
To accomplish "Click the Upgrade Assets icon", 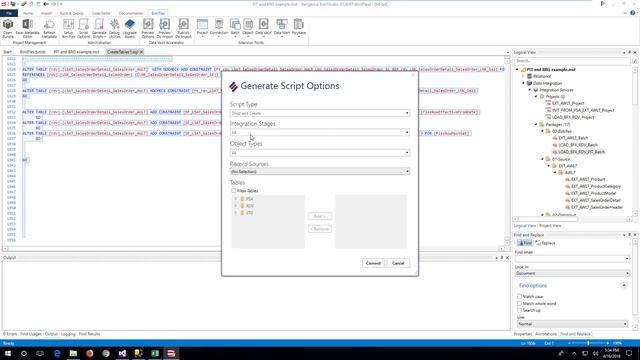I will pyautogui.click(x=130, y=28).
